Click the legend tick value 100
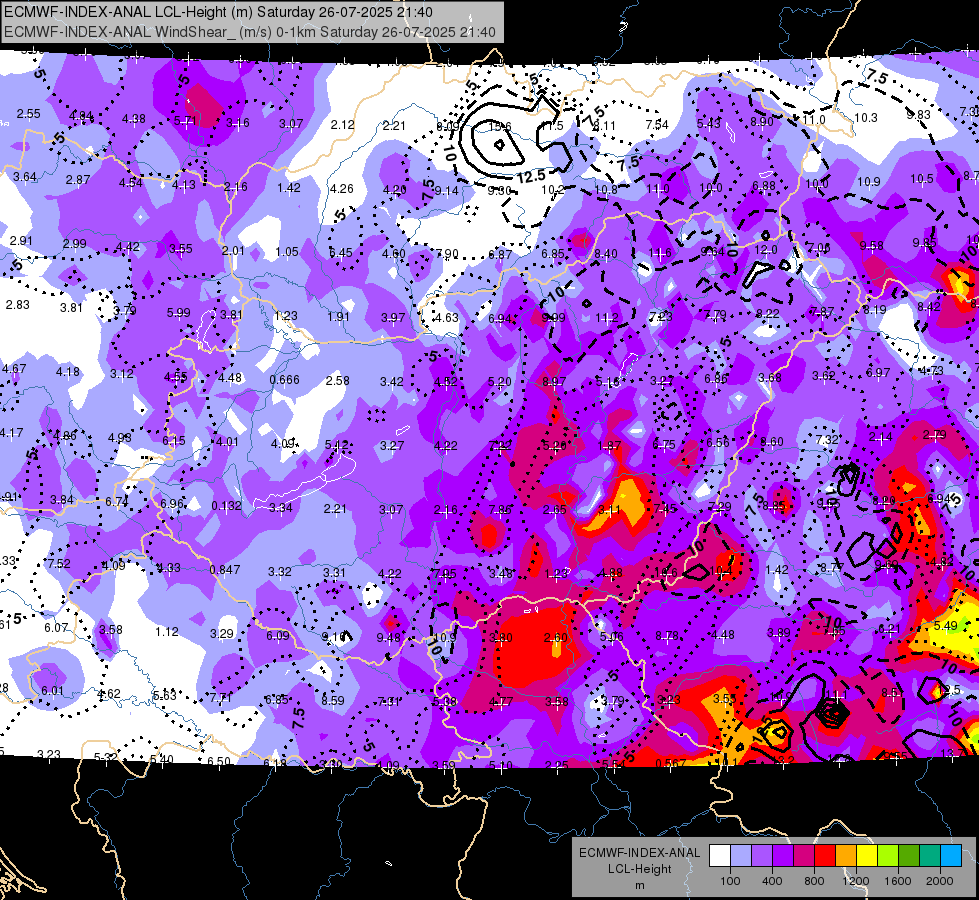The image size is (979, 900). pyautogui.click(x=731, y=881)
